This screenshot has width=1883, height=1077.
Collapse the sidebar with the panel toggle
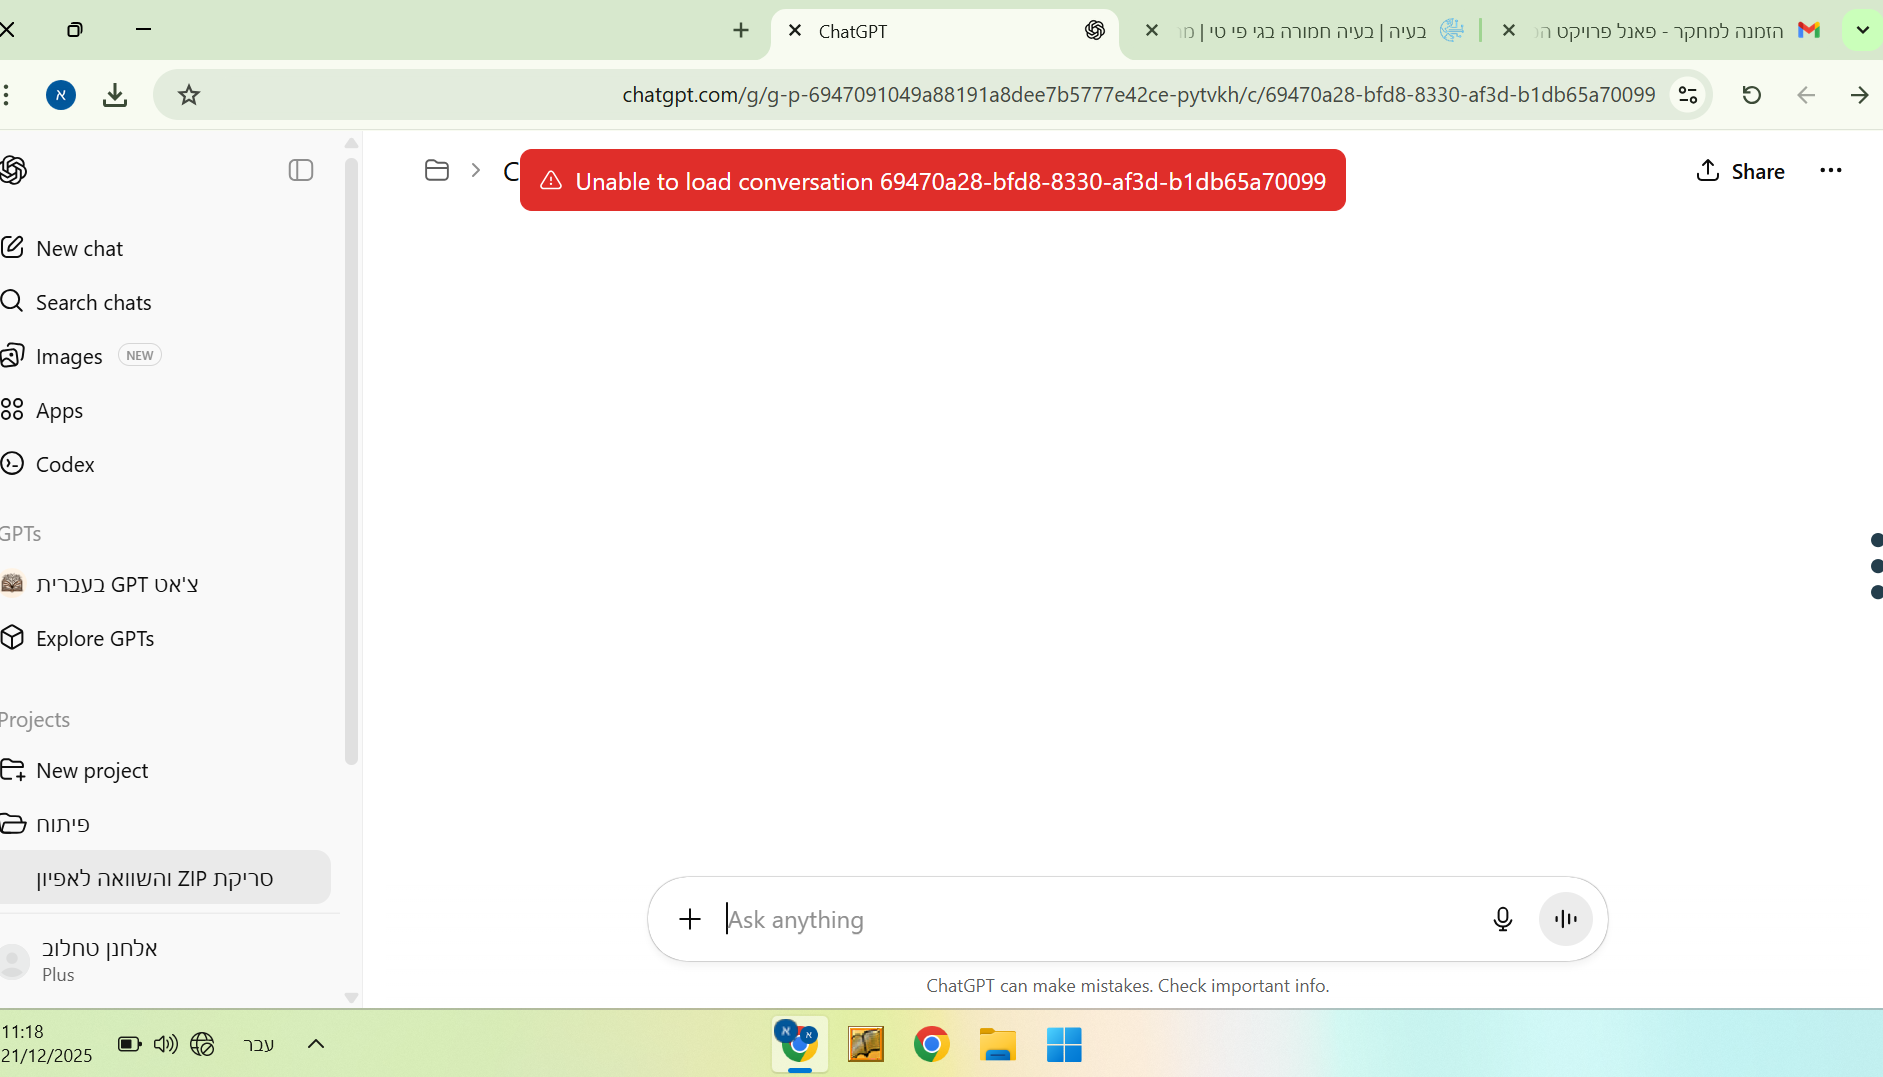tap(300, 170)
